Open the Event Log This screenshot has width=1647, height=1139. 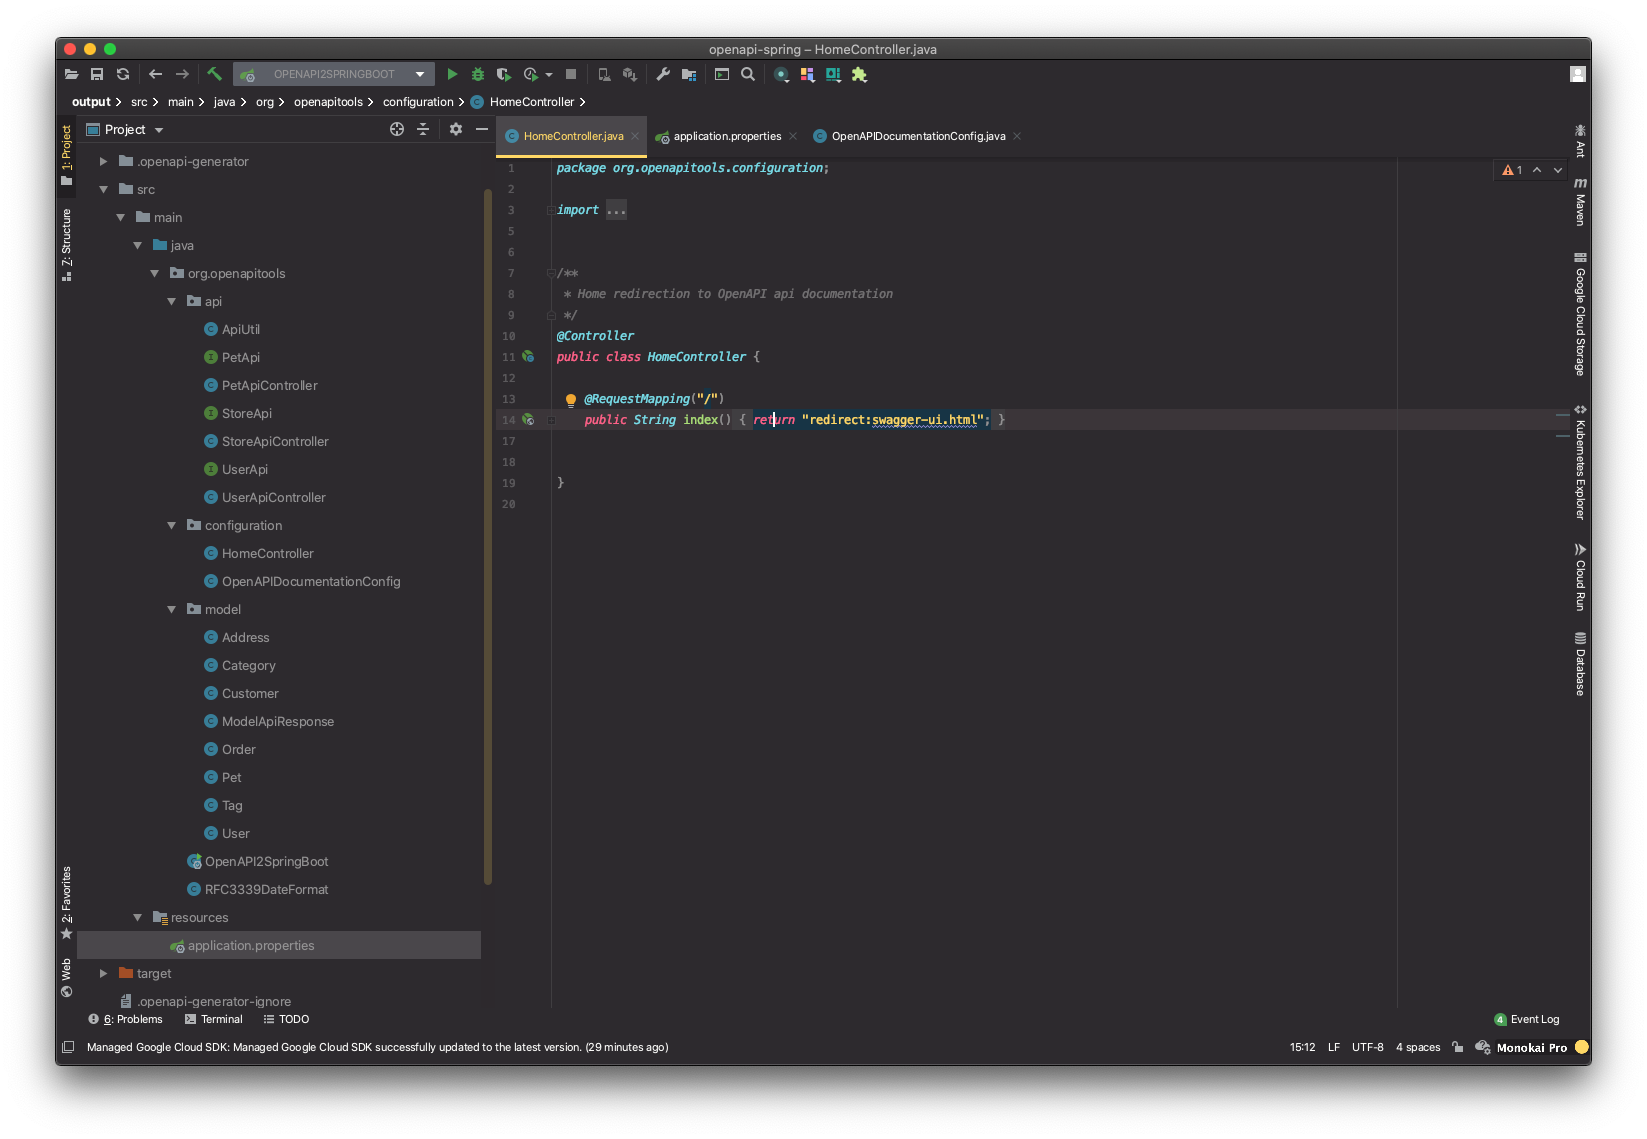click(1533, 1019)
